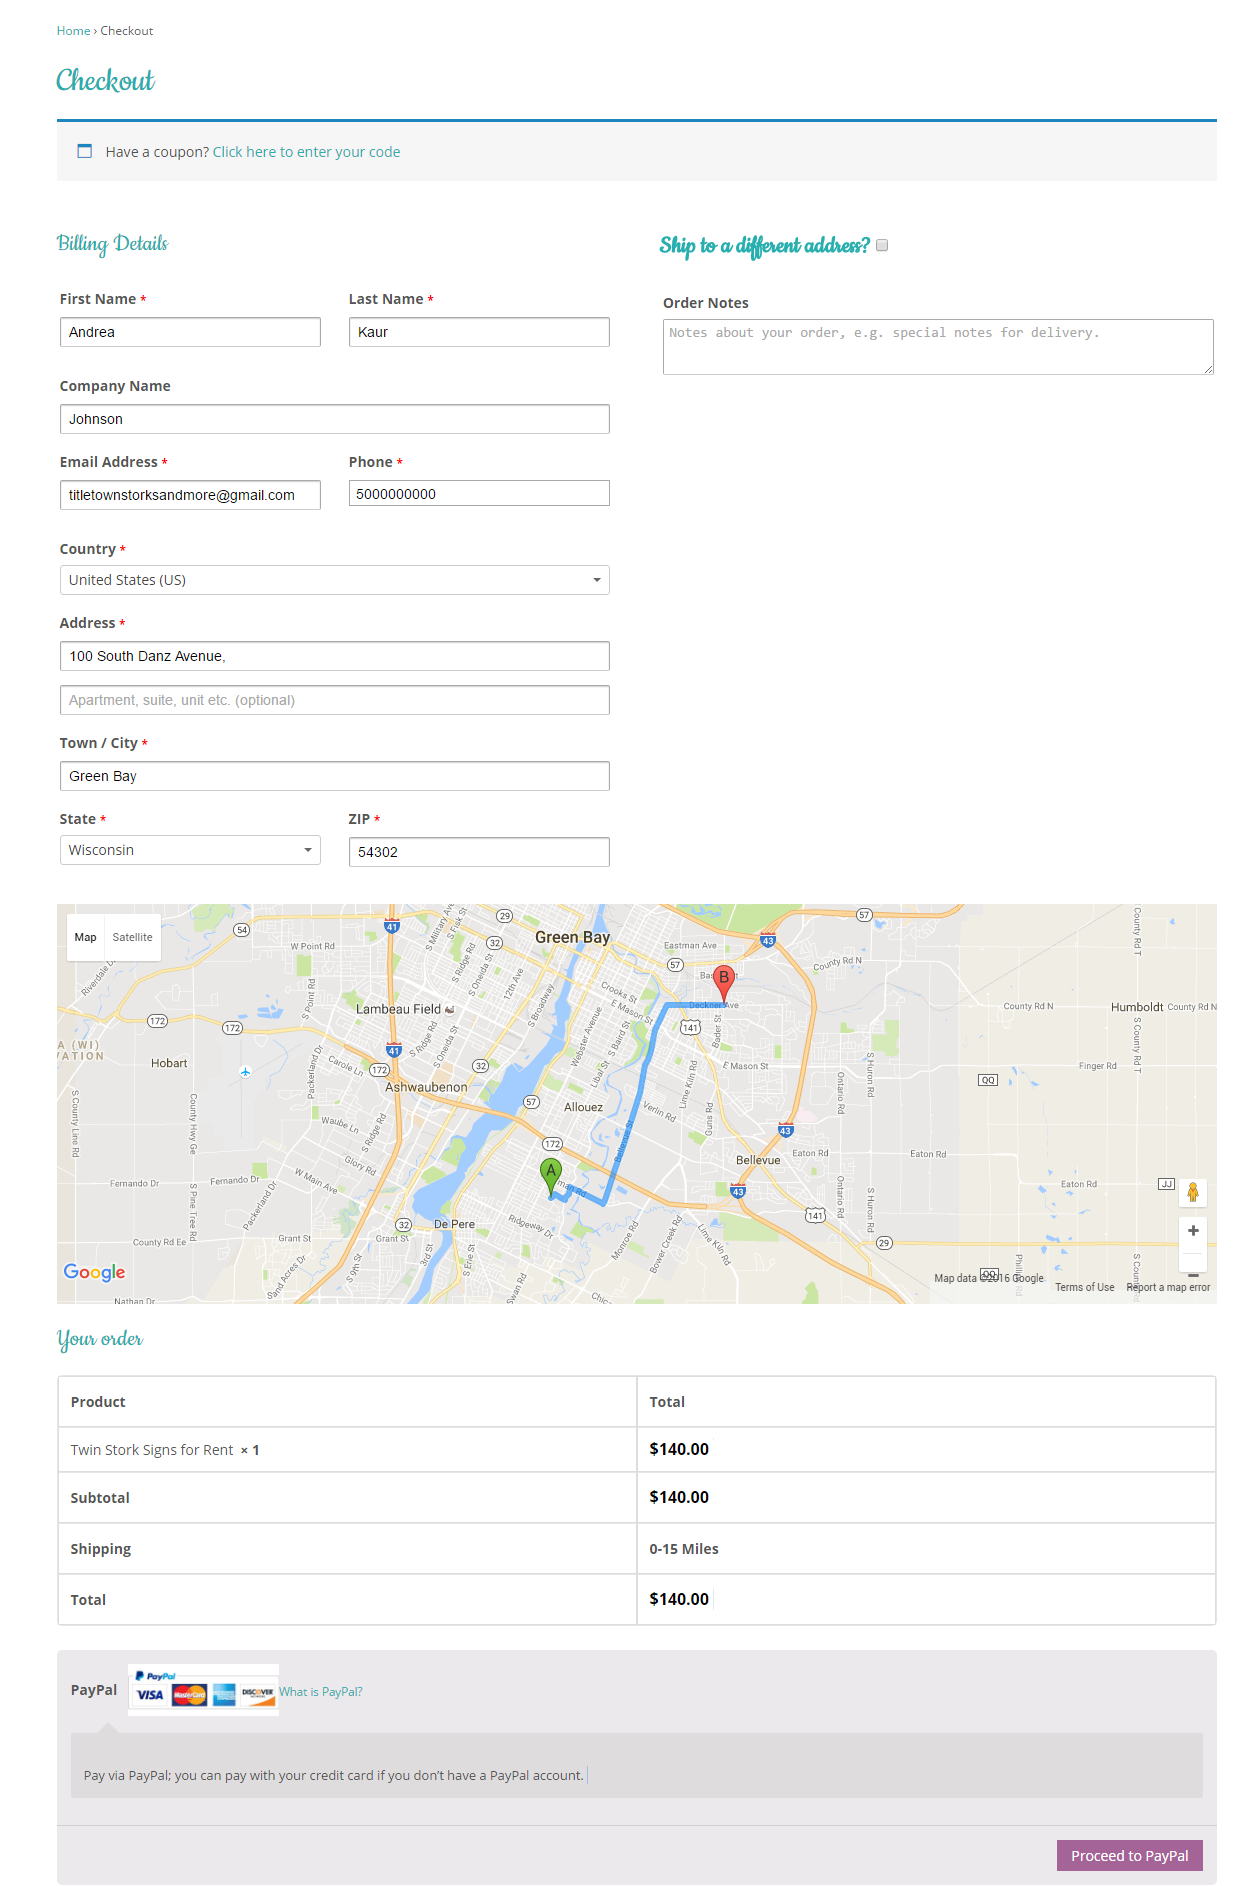Open the What is PayPal? link
Screen dimensions: 1256x1886
(321, 1692)
